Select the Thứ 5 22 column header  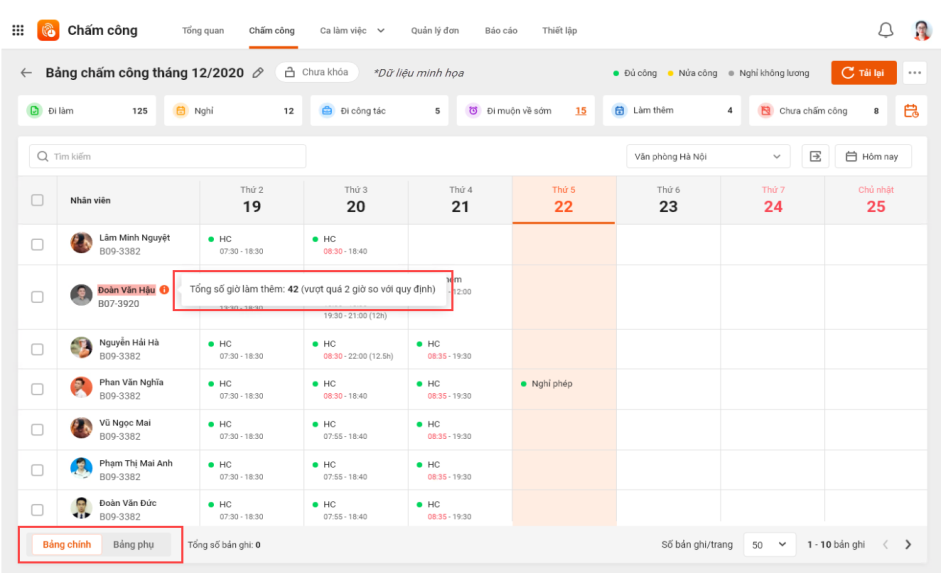[564, 200]
